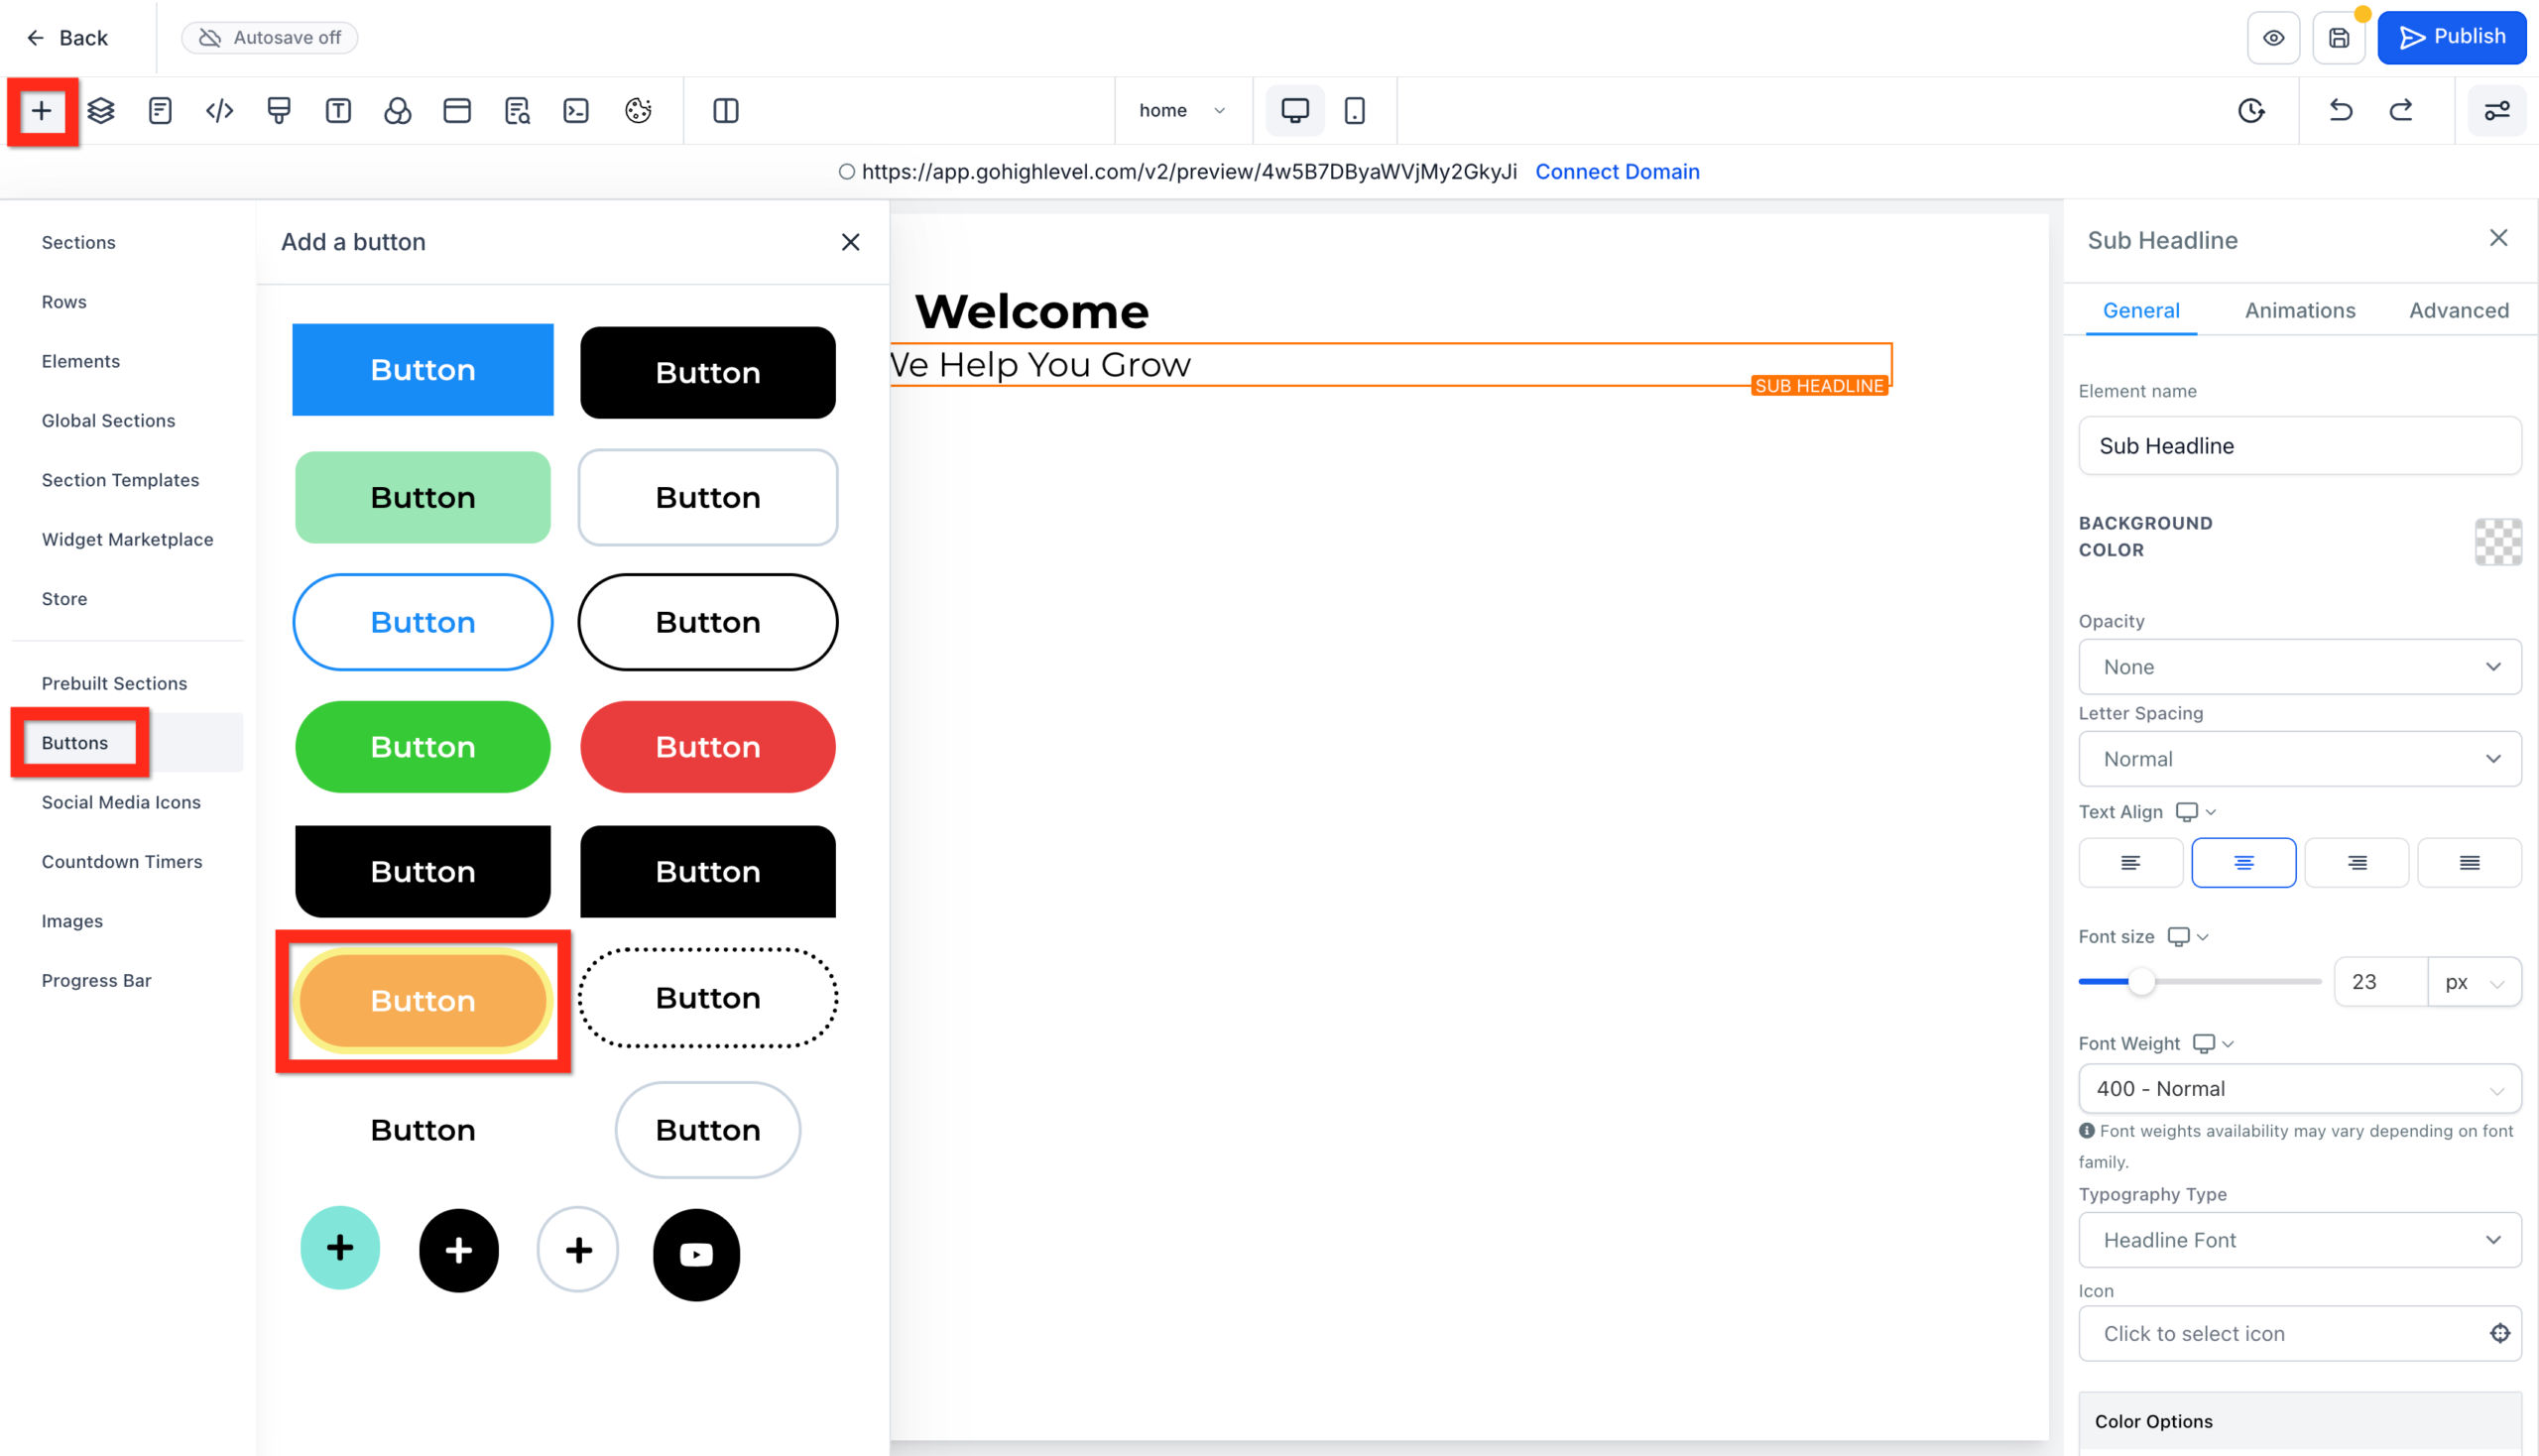Redo the last change
Viewport: 2539px width, 1456px height.
tap(2403, 110)
